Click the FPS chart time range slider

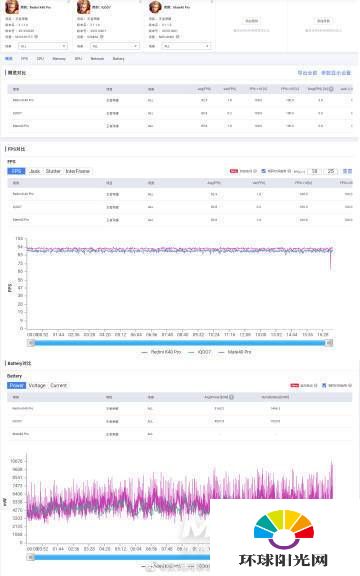click(x=180, y=343)
